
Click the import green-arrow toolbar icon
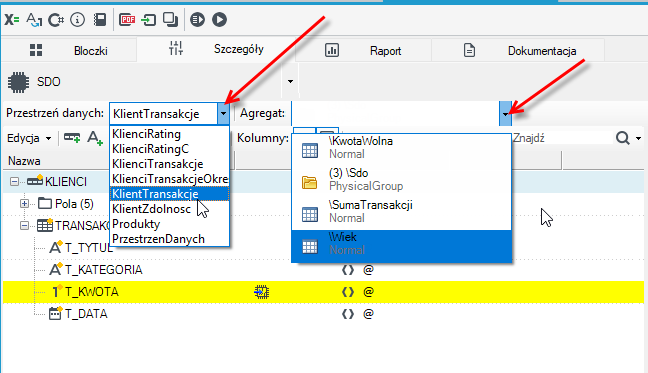point(148,20)
